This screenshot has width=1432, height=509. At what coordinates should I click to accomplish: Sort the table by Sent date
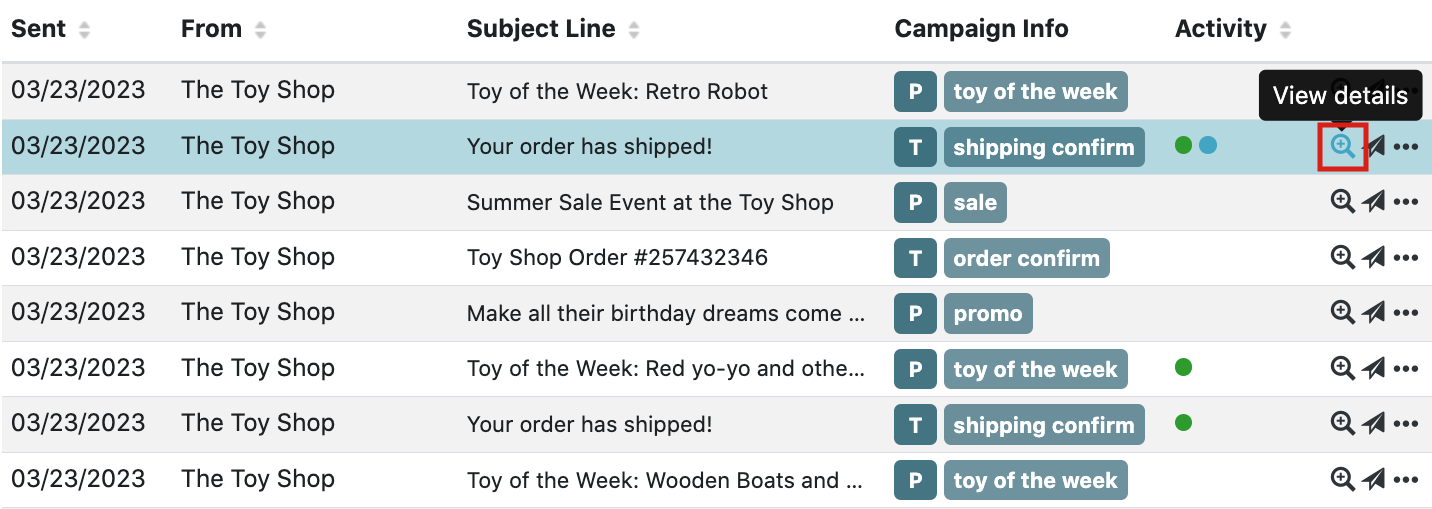84,30
